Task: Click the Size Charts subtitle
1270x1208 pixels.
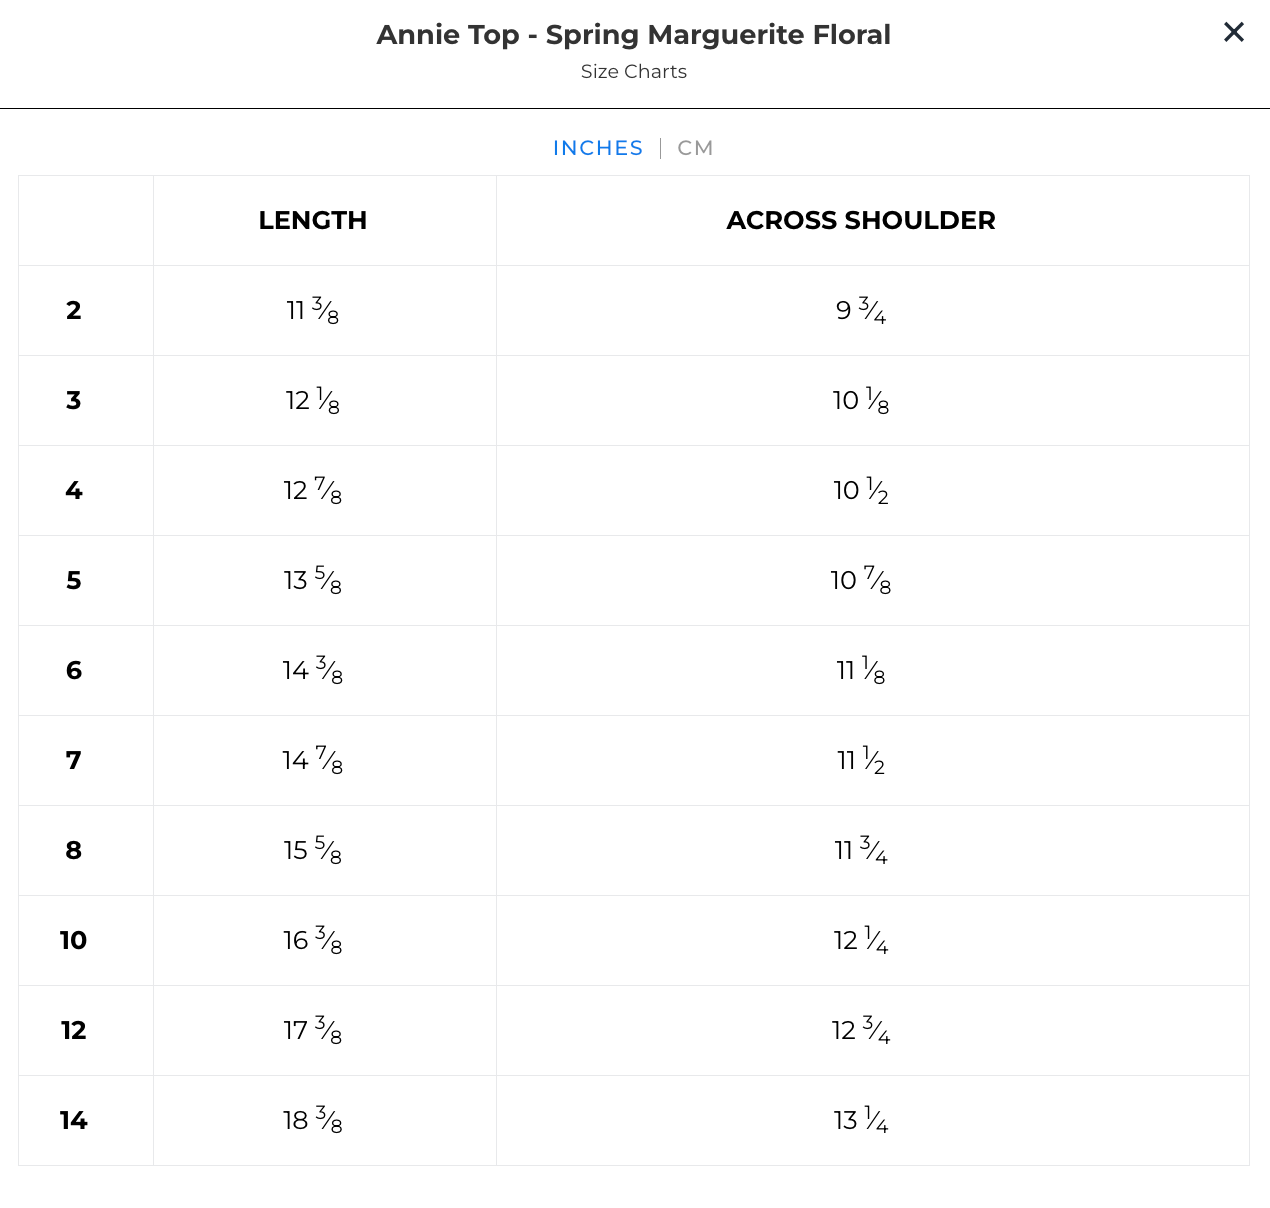Action: click(x=633, y=72)
